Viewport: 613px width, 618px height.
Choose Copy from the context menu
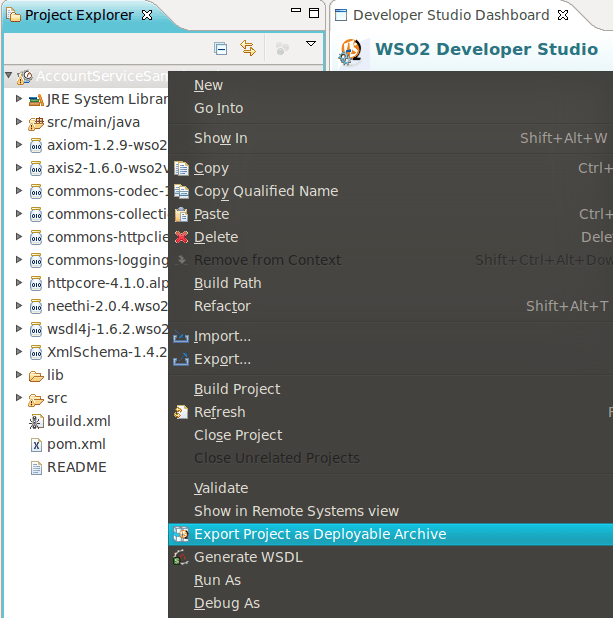click(391, 168)
